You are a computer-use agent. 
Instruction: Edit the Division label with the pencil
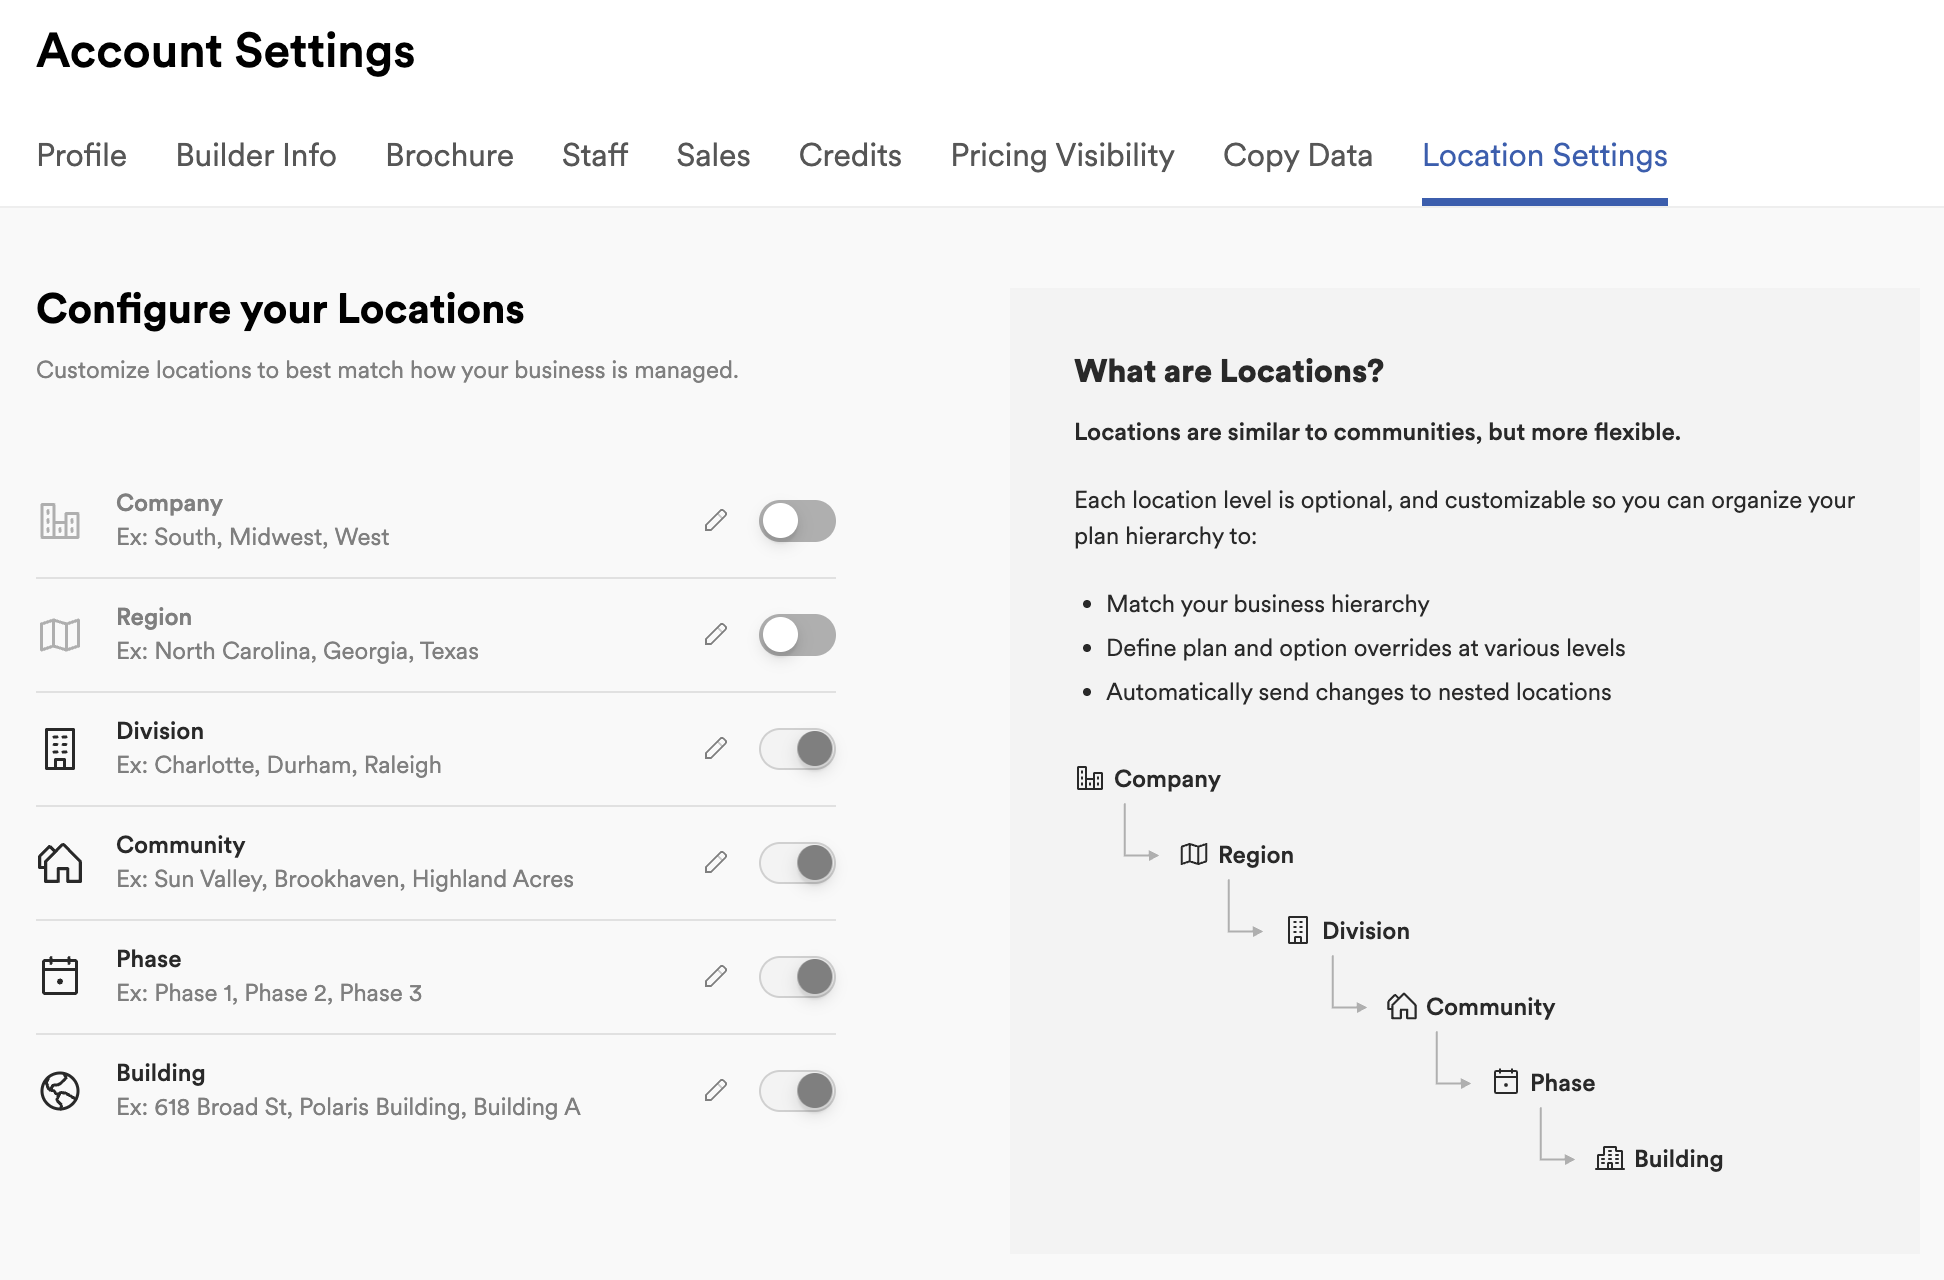[x=715, y=747]
